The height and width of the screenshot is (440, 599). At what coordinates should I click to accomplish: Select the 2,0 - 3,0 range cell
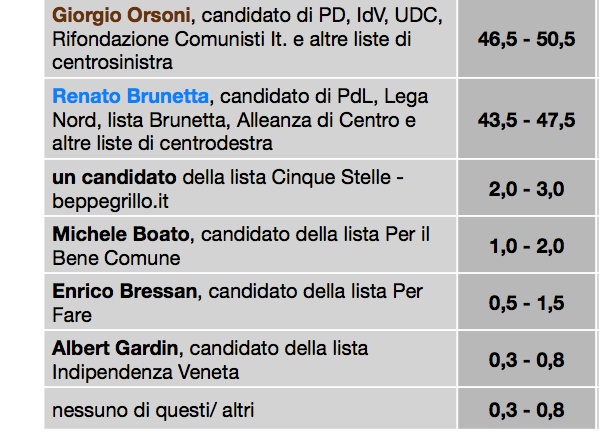526,189
